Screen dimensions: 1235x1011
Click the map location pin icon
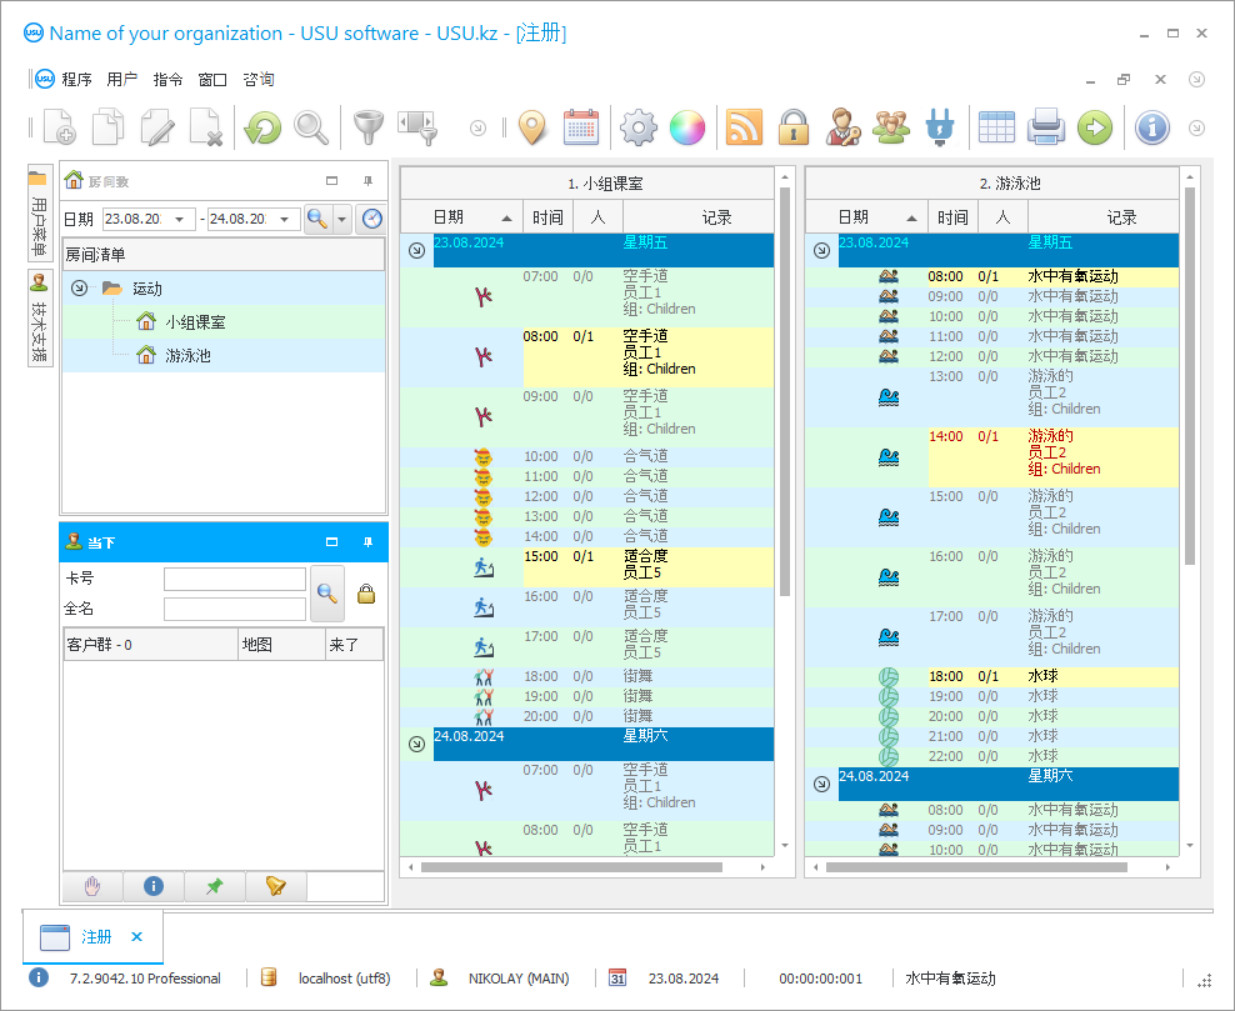(x=533, y=128)
